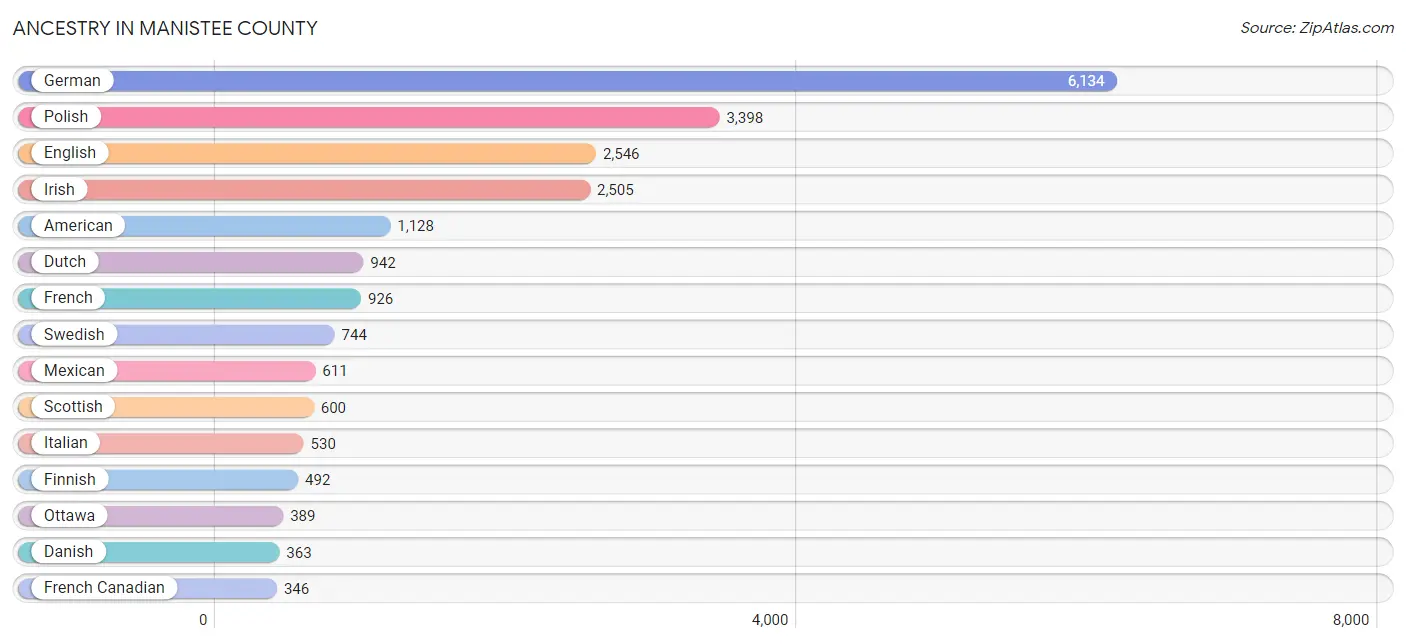The width and height of the screenshot is (1406, 644).
Task: Click the French ancestry label
Action: point(68,298)
